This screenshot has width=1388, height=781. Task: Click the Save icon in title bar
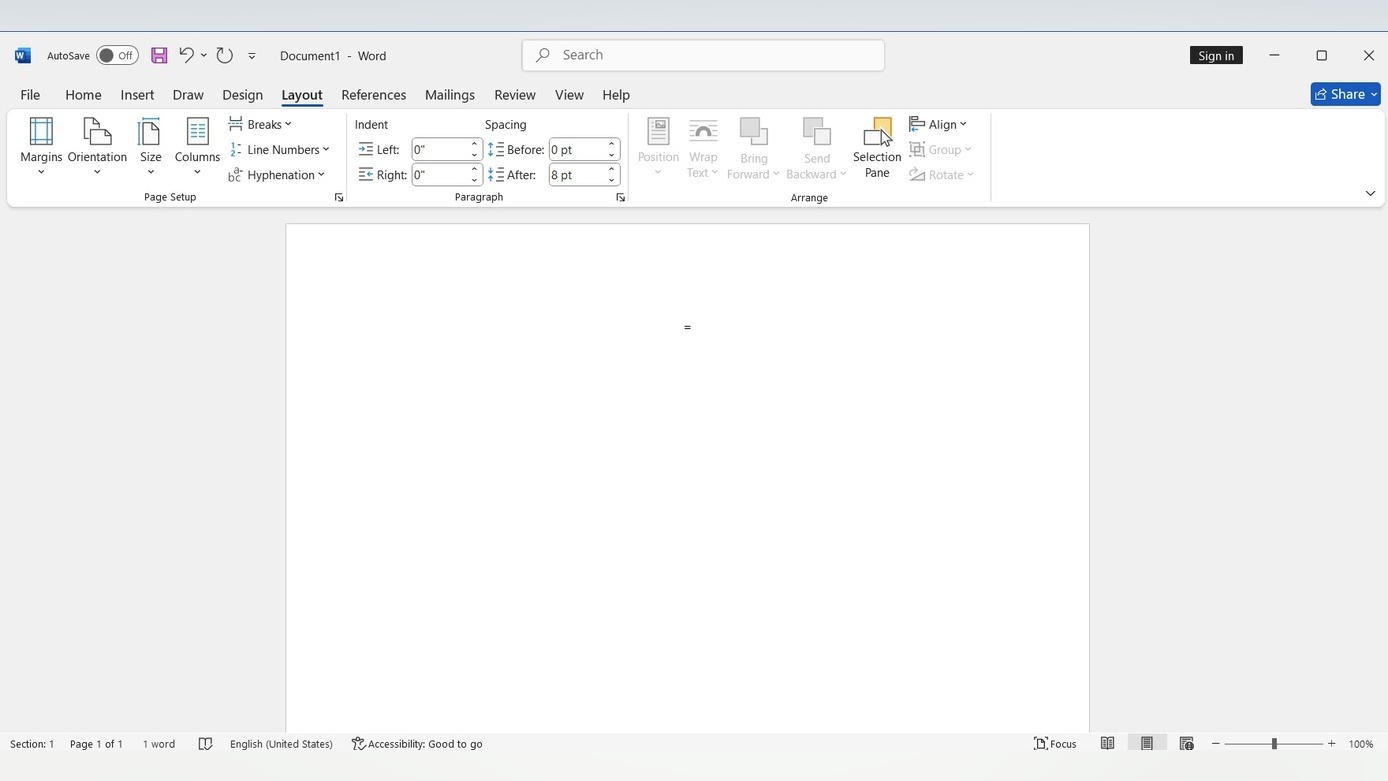click(159, 56)
